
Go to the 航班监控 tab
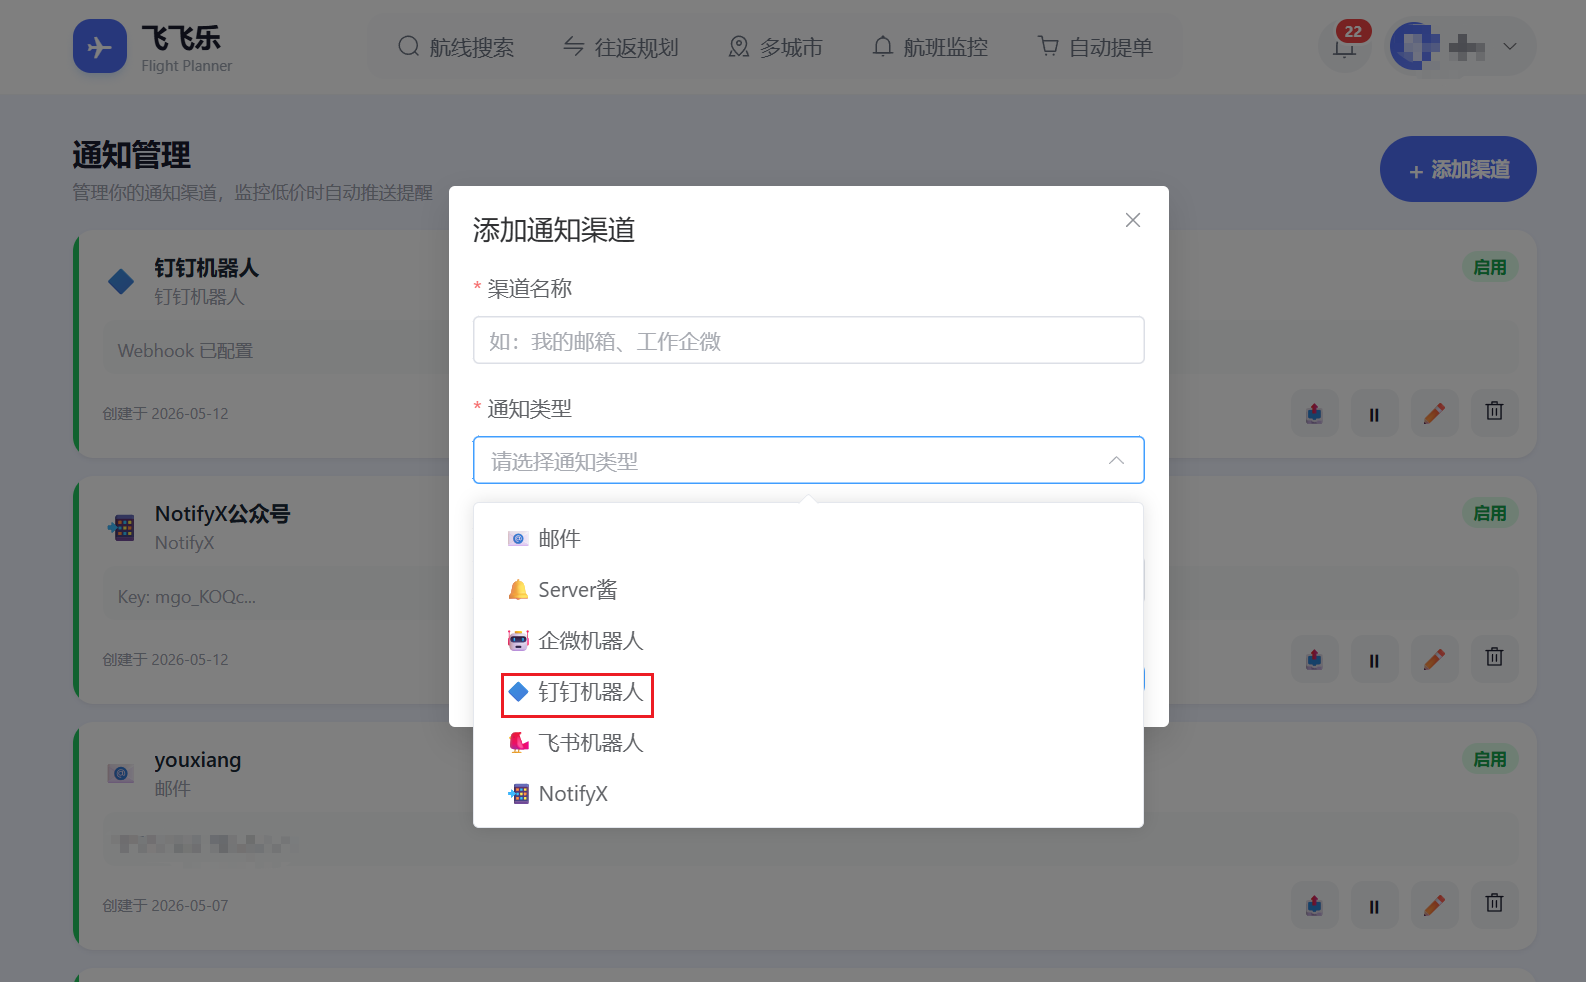(x=930, y=47)
